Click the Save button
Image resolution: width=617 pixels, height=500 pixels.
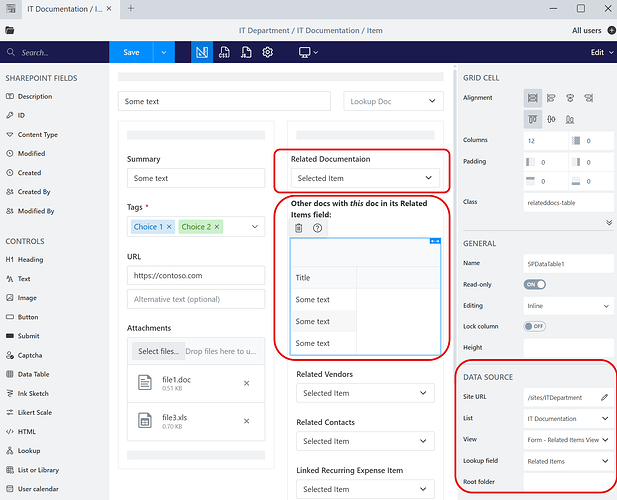pyautogui.click(x=131, y=52)
